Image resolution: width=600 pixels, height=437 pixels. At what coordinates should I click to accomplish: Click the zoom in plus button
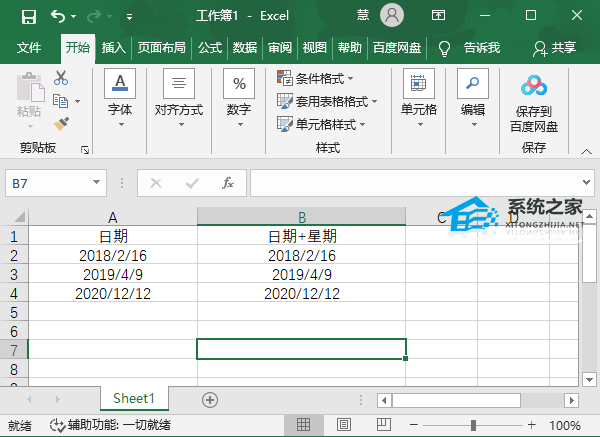point(532,425)
